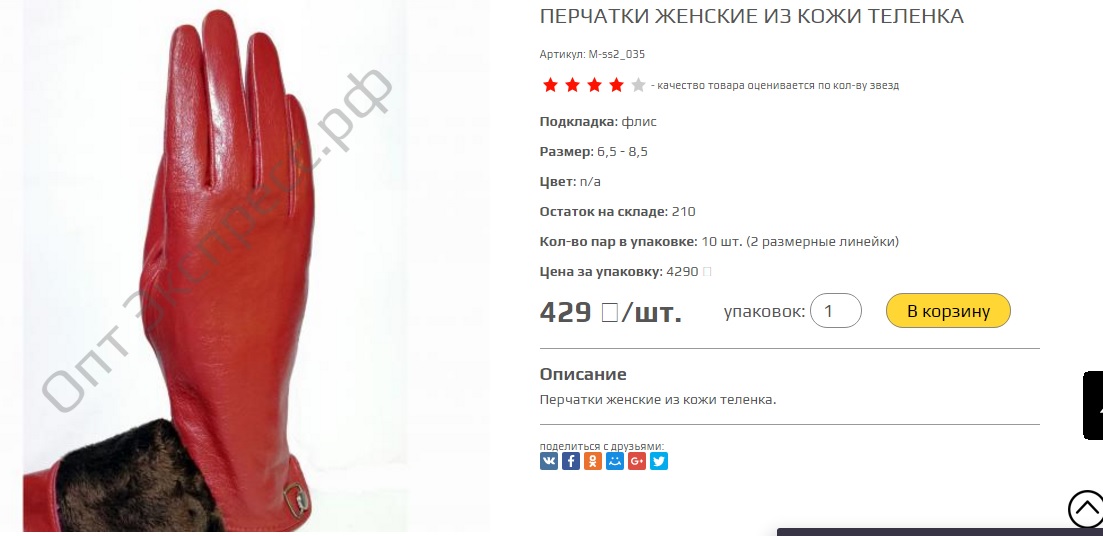This screenshot has height=536, width=1103.
Task: Share via the red Google+ icon
Action: point(637,461)
